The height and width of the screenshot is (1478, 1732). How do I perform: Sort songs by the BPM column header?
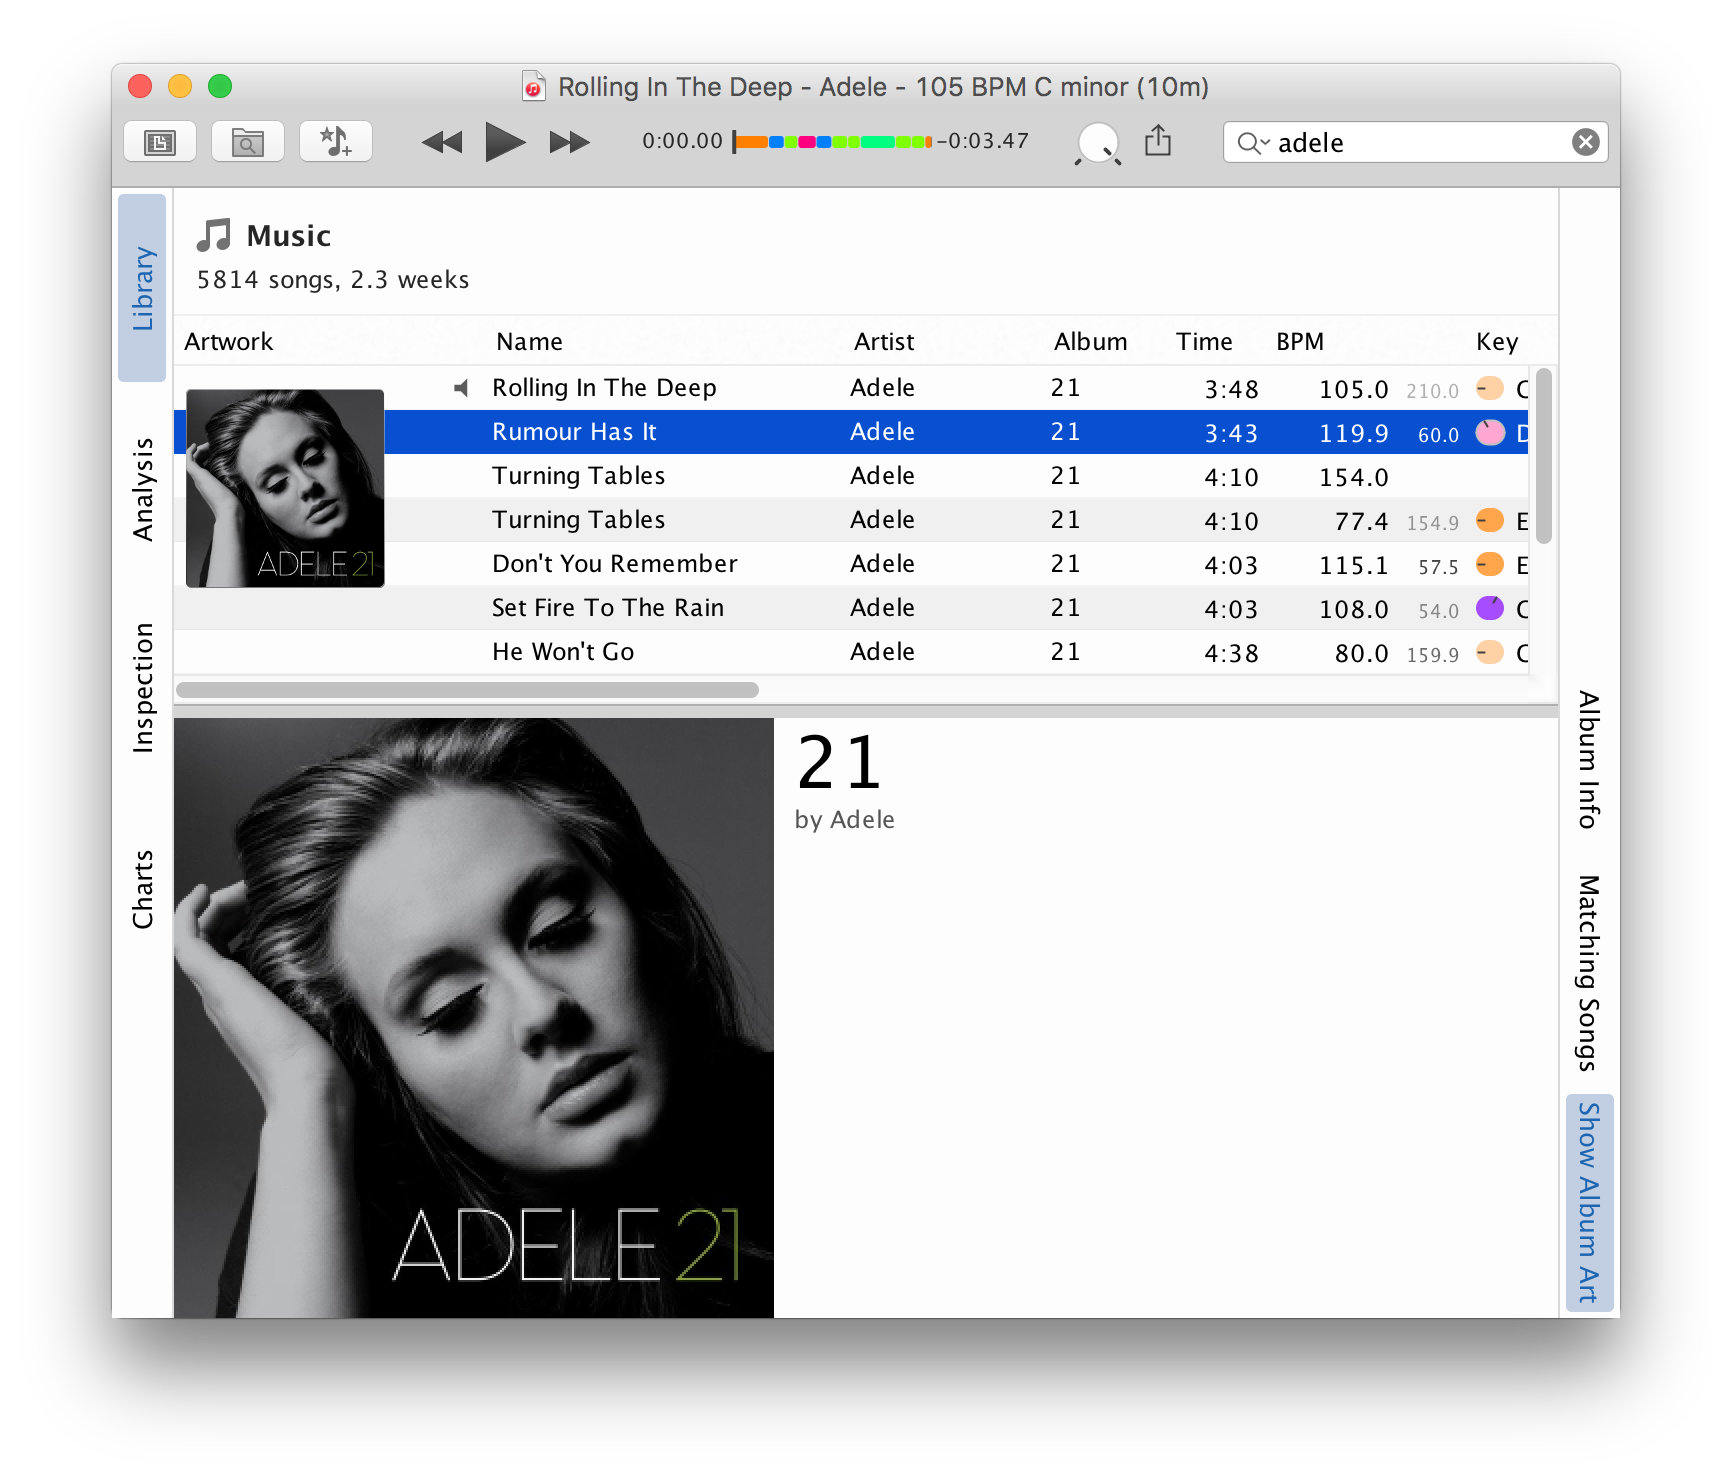click(1299, 342)
